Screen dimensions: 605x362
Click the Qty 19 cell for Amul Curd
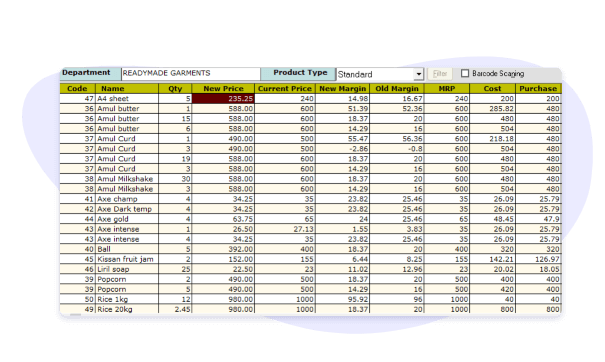175,159
